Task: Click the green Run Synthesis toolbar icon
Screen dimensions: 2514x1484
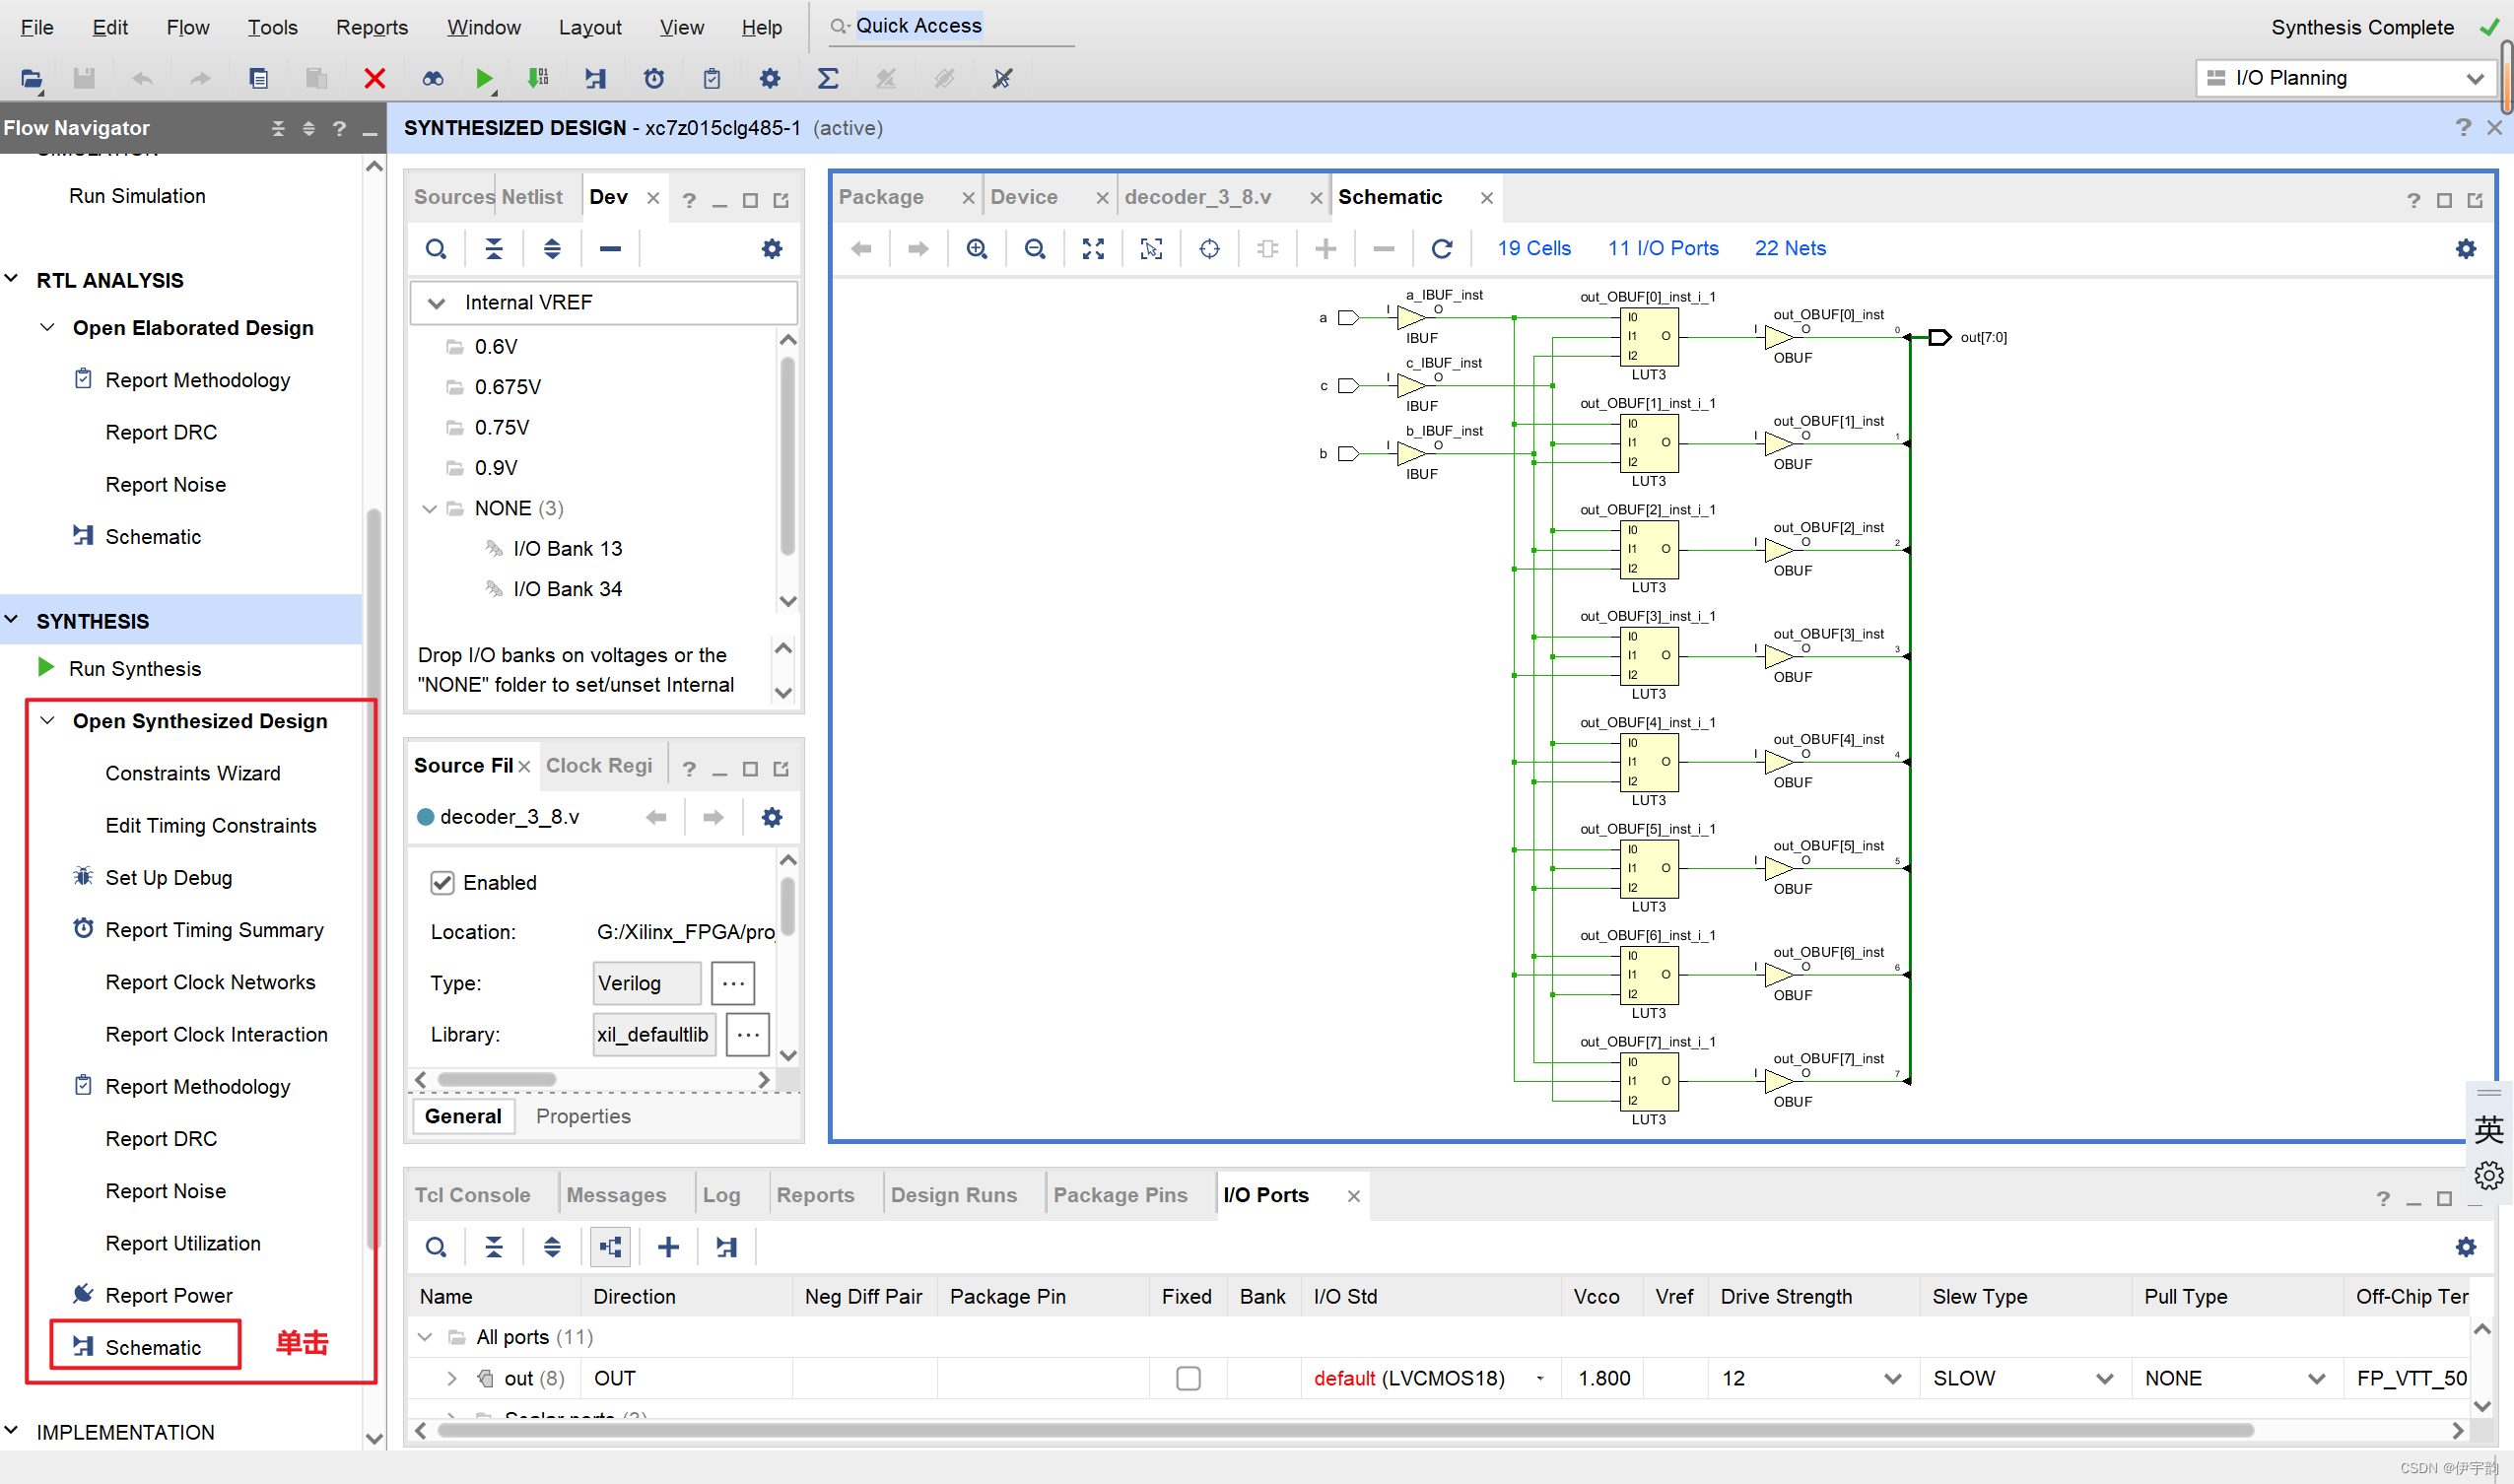Action: click(x=484, y=78)
